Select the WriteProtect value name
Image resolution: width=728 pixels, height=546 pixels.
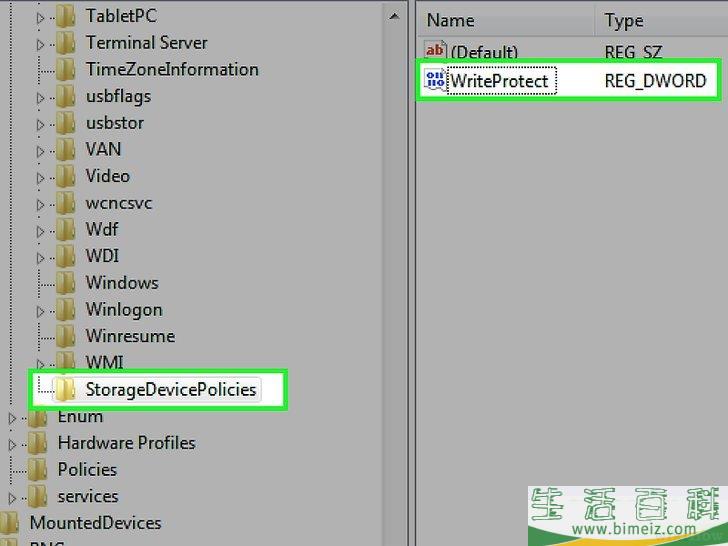499,81
